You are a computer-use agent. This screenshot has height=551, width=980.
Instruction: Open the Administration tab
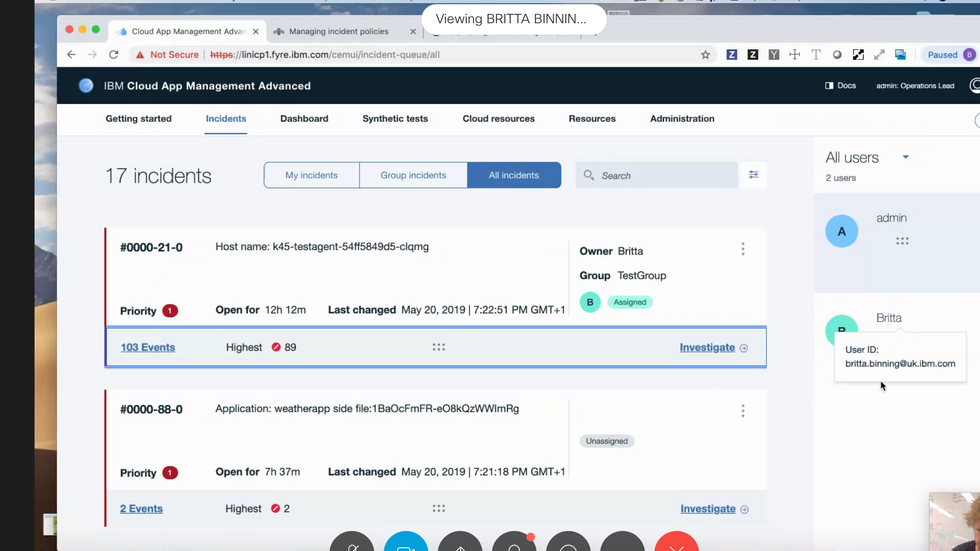(x=682, y=119)
